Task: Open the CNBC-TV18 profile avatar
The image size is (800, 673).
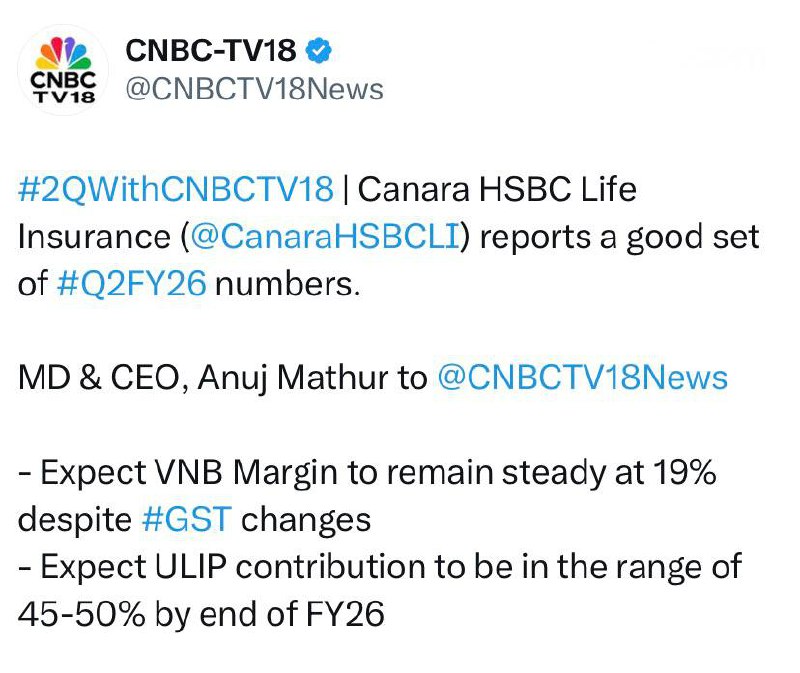Action: (x=64, y=68)
